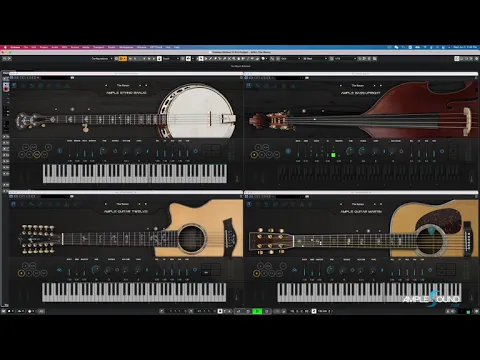Open first panel tab icon in Guitar Martin window
Viewport: 480px width, 360px height.
[249, 204]
